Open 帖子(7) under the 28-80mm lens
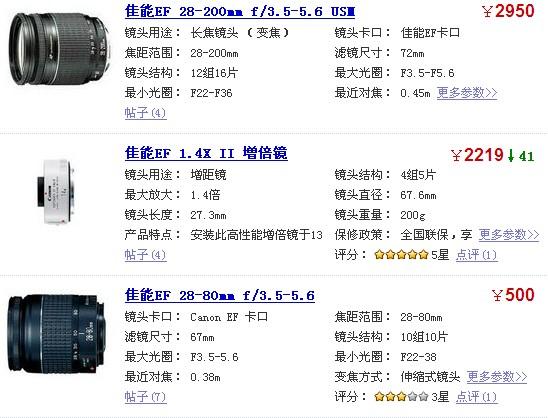The width and height of the screenshot is (548, 418). 145,397
